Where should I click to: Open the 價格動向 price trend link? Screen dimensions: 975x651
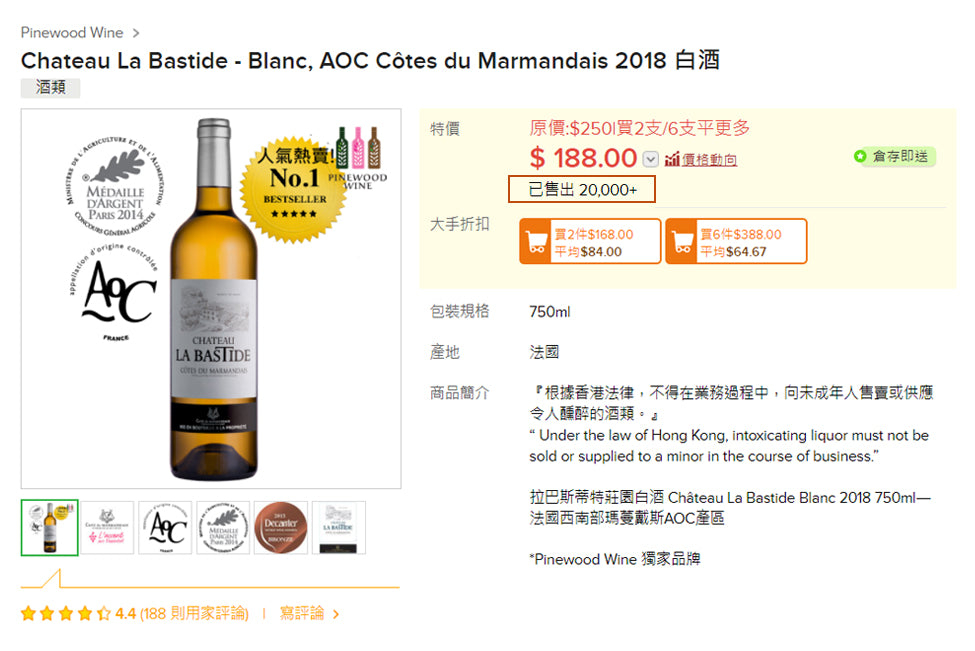click(709, 160)
